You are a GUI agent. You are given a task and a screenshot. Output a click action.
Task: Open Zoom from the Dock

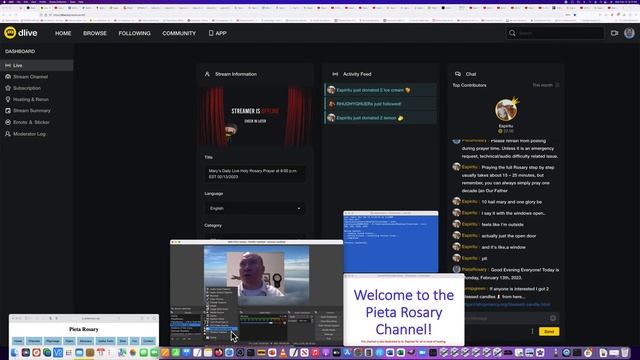pyautogui.click(x=422, y=353)
